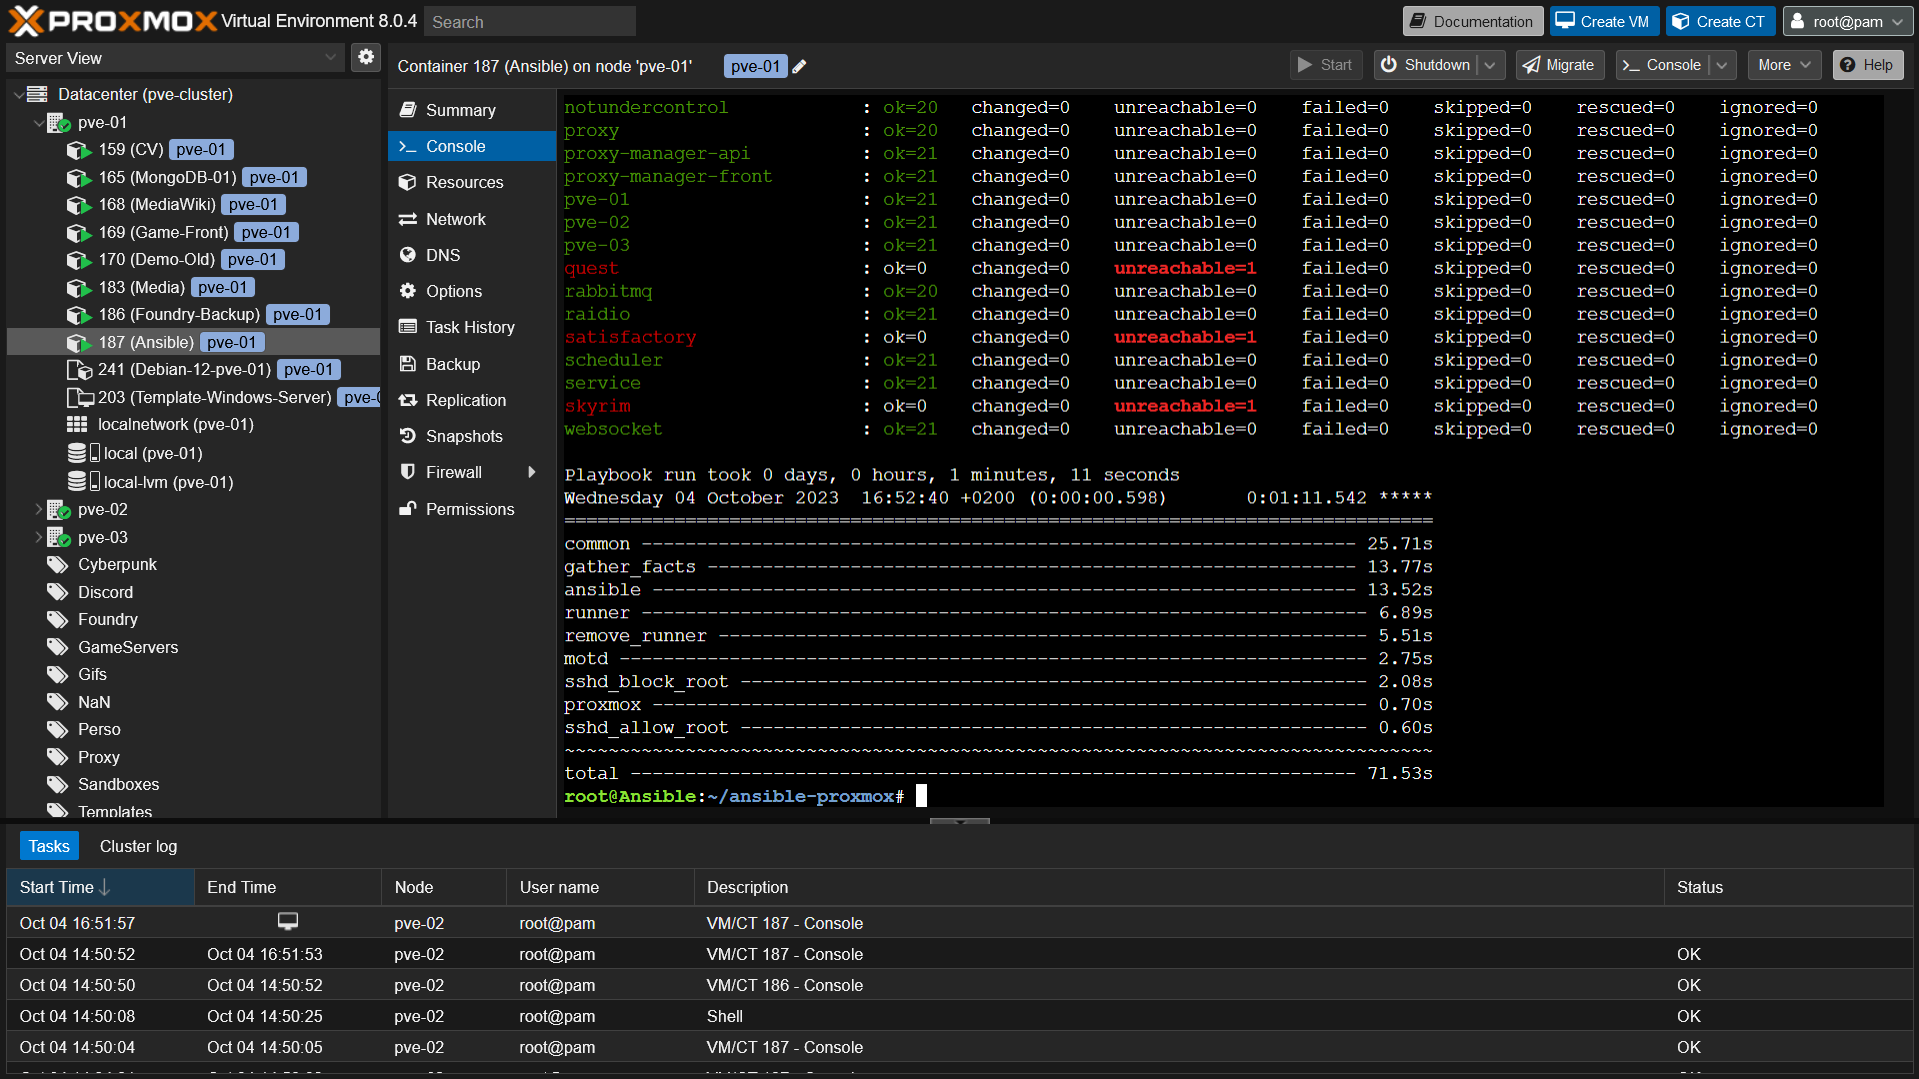Click the Migrate button
The width and height of the screenshot is (1919, 1079).
1559,65
